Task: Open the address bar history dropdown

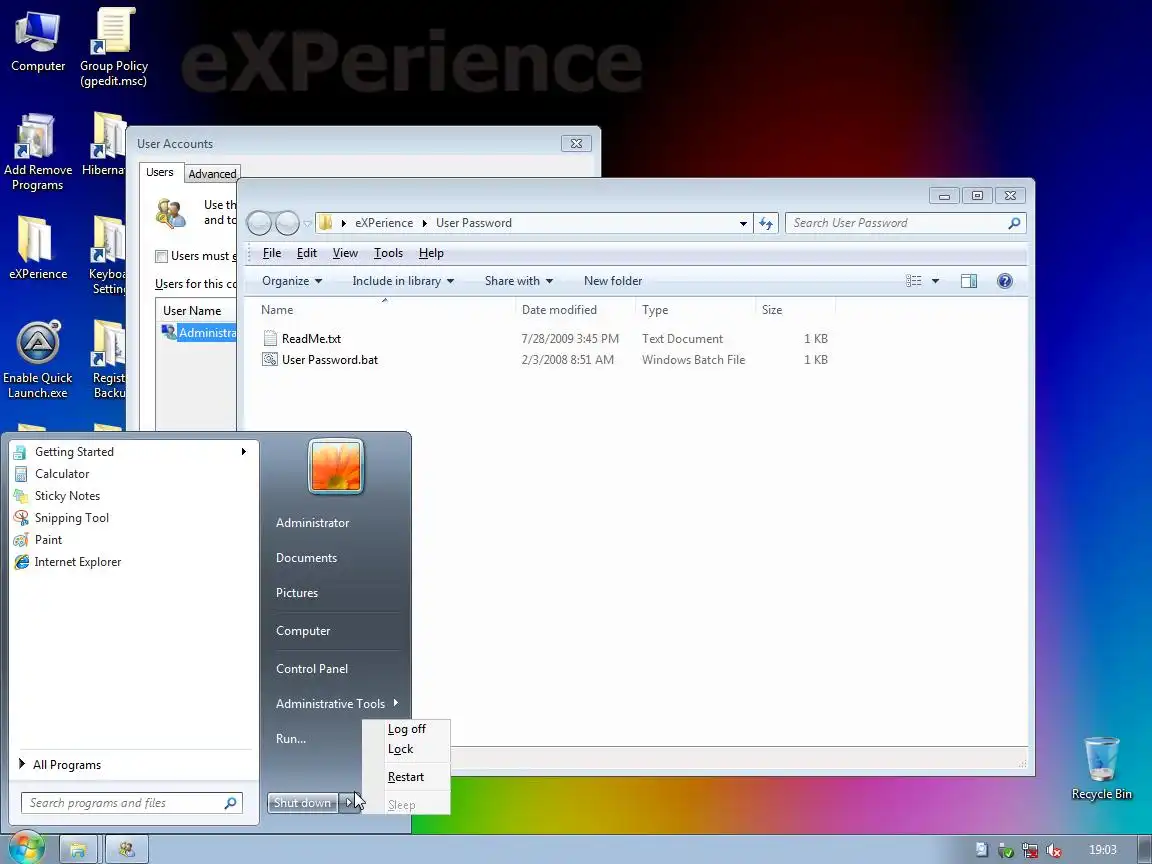Action: [x=743, y=223]
